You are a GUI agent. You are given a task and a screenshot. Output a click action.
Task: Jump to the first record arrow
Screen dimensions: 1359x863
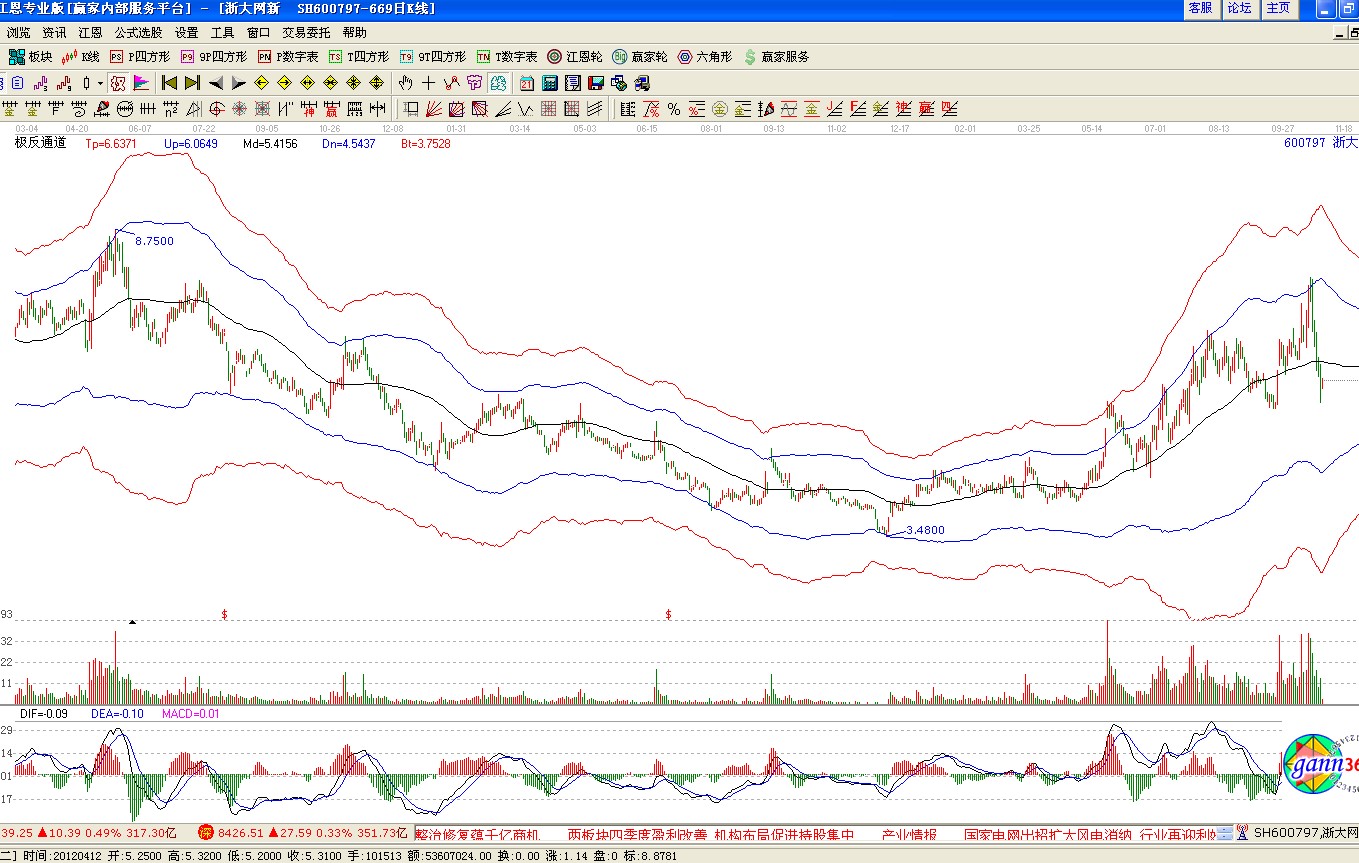point(169,83)
